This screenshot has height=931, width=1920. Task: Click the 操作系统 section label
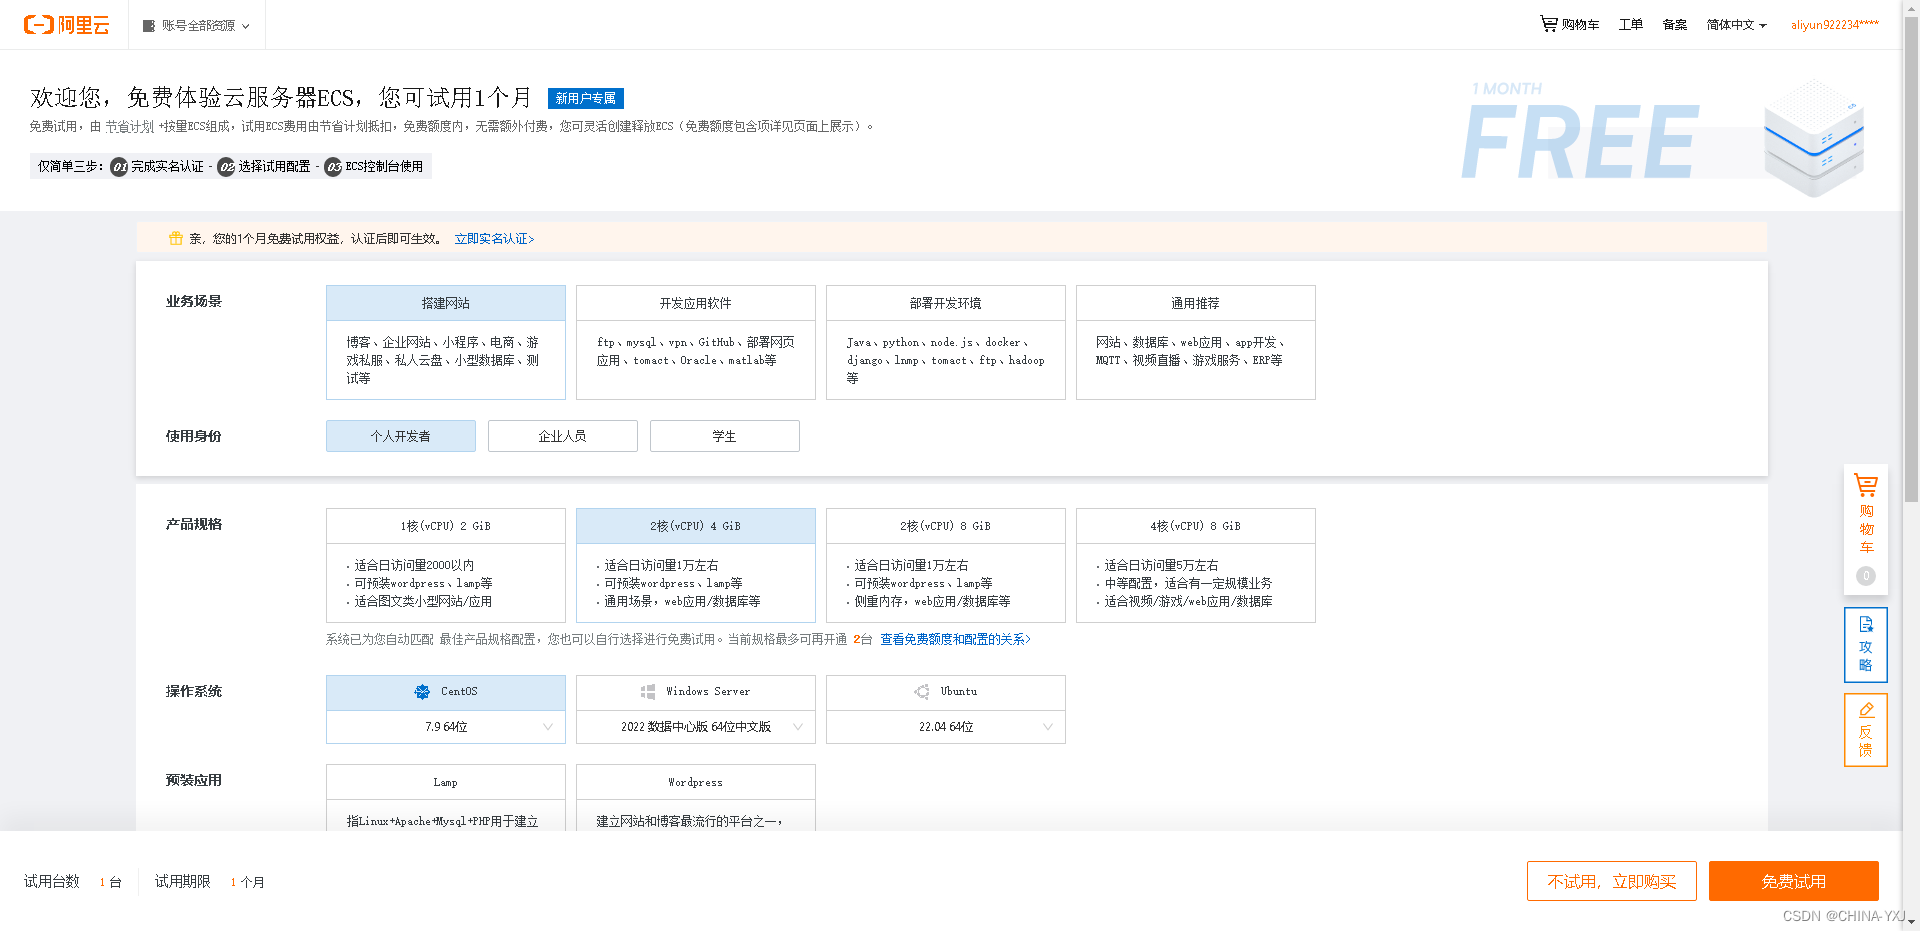point(194,691)
